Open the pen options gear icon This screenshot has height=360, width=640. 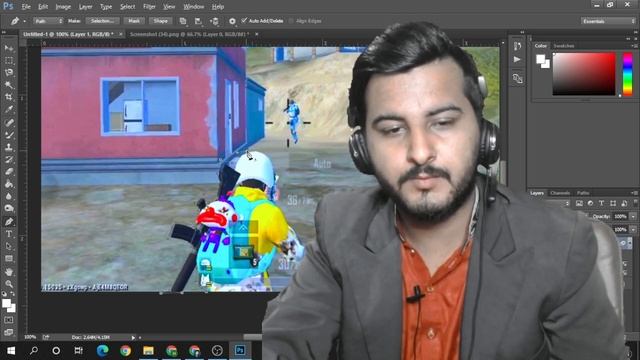click(232, 21)
